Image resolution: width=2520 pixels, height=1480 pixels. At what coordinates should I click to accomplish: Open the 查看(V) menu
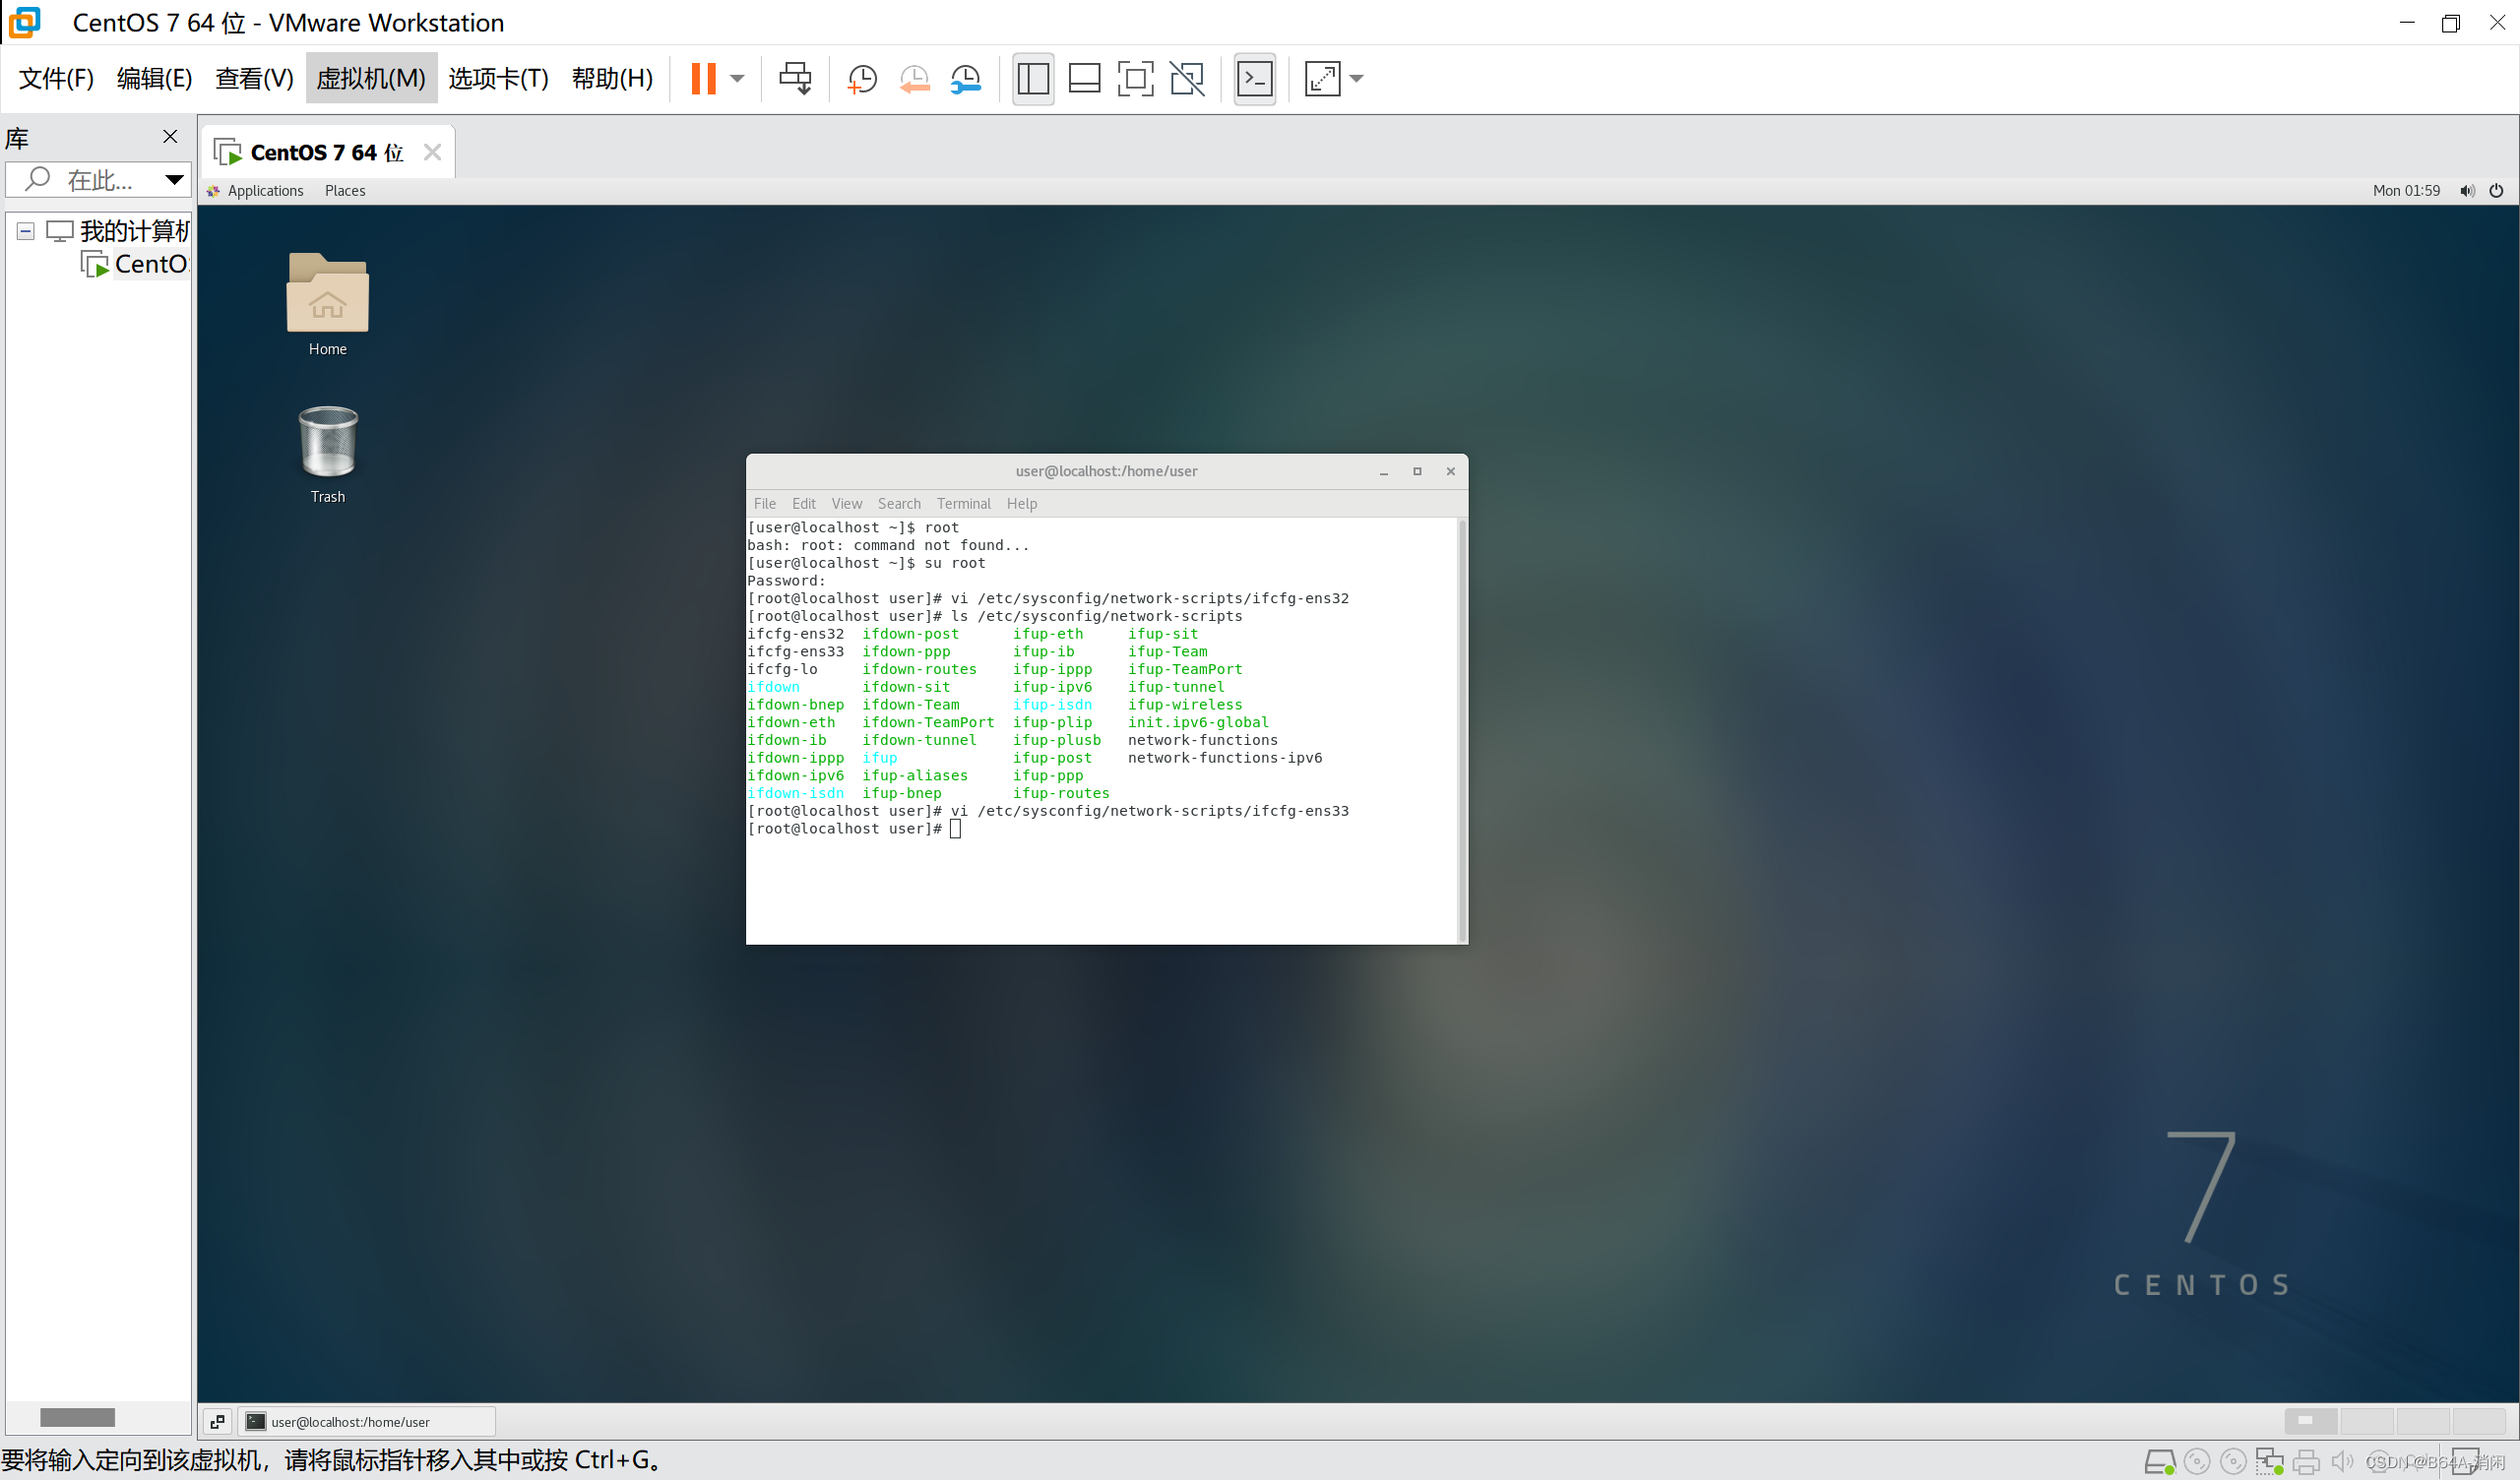(x=254, y=78)
